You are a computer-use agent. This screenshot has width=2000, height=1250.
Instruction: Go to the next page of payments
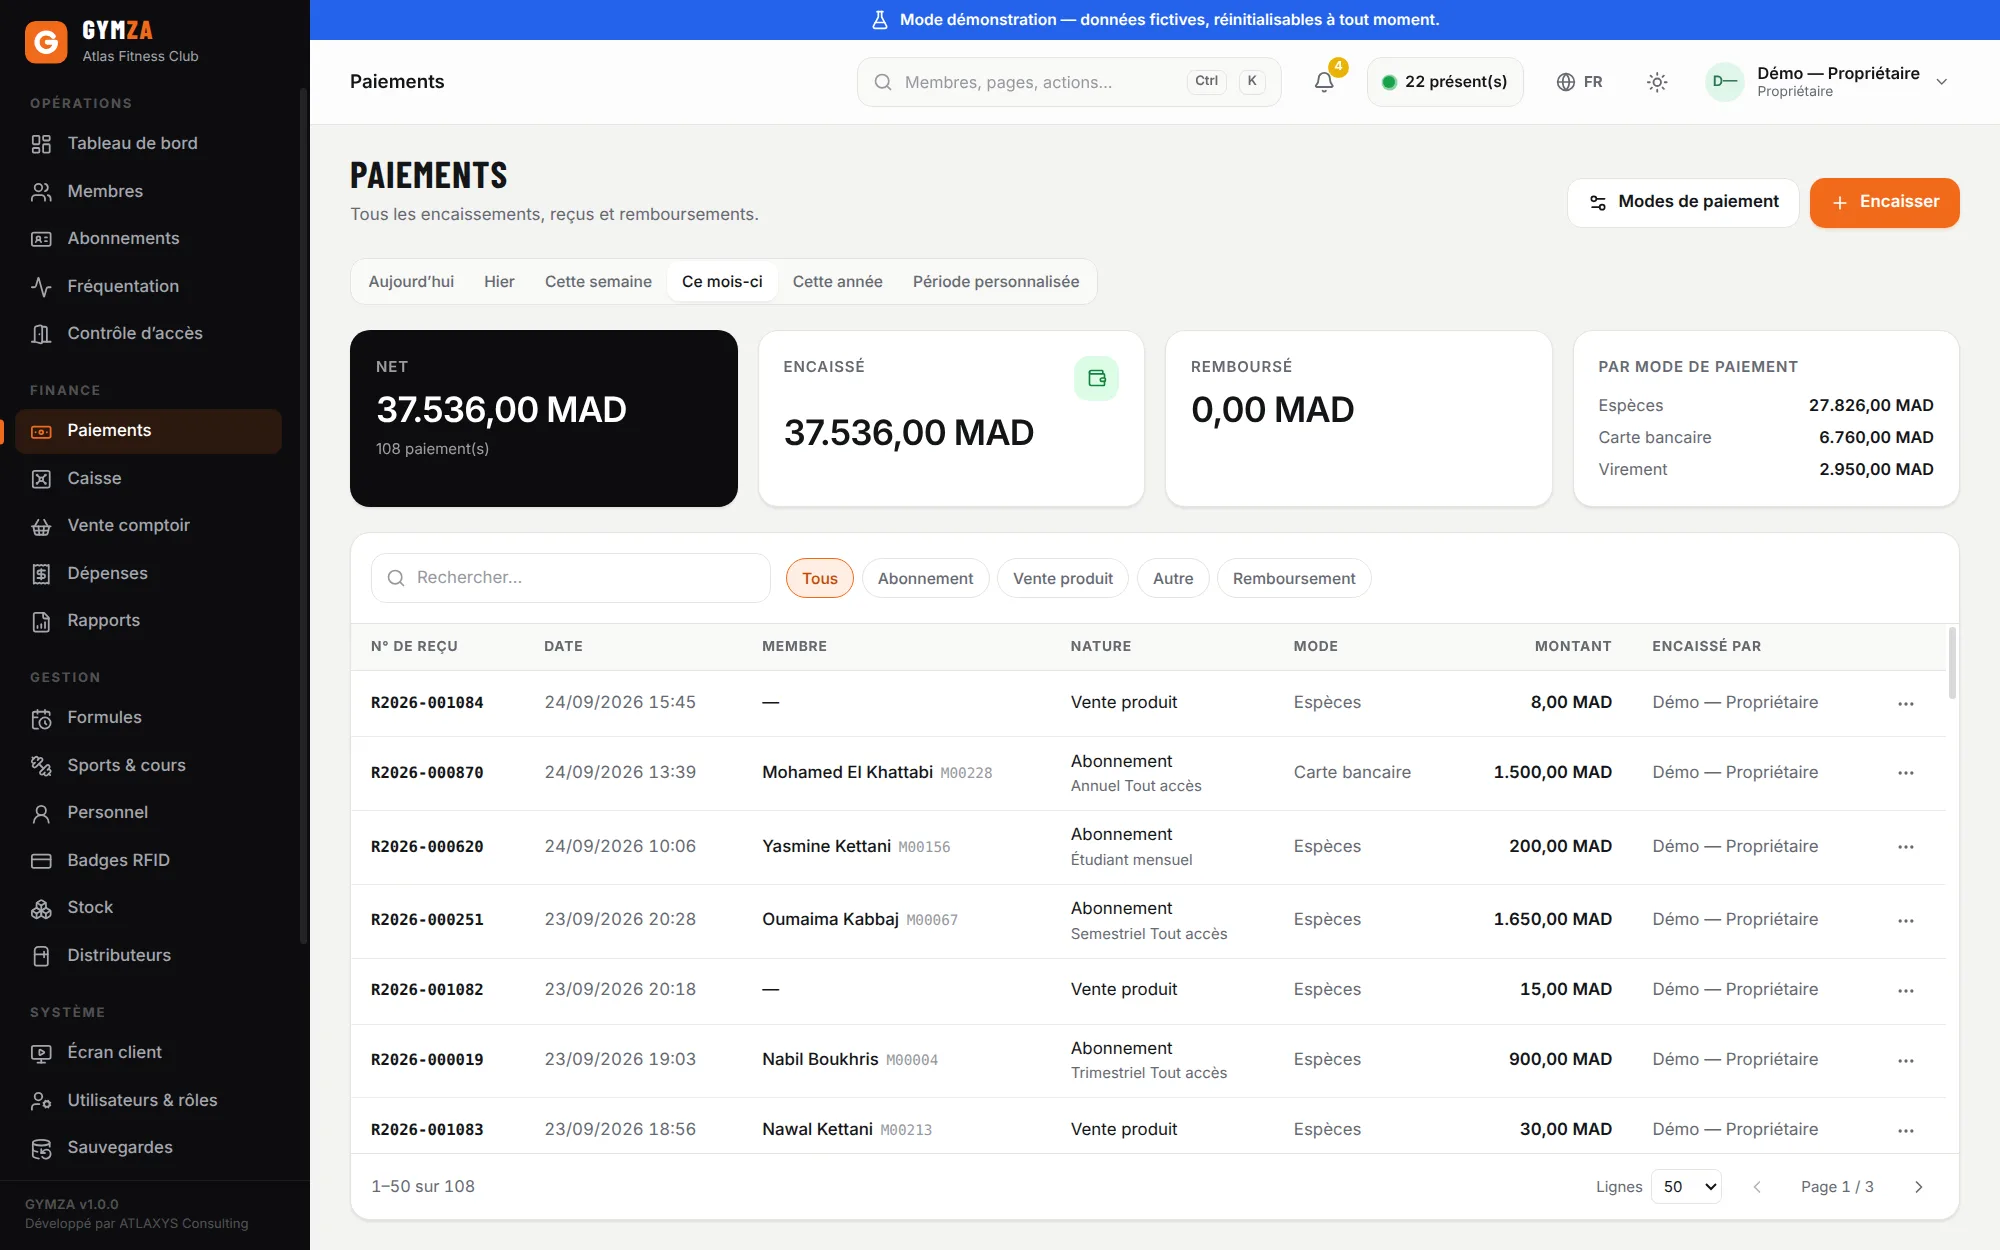(1918, 1187)
